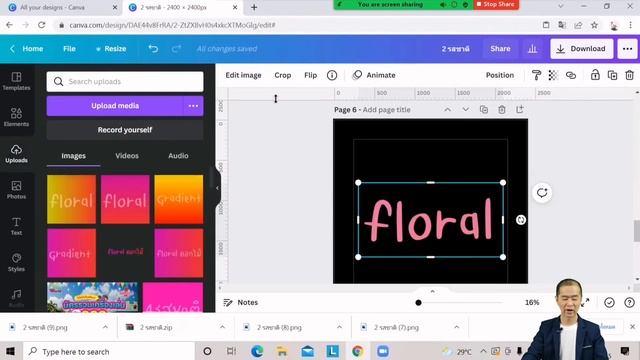Move page 6 up with arrow
Screen dimensions: 640x360
448,109
